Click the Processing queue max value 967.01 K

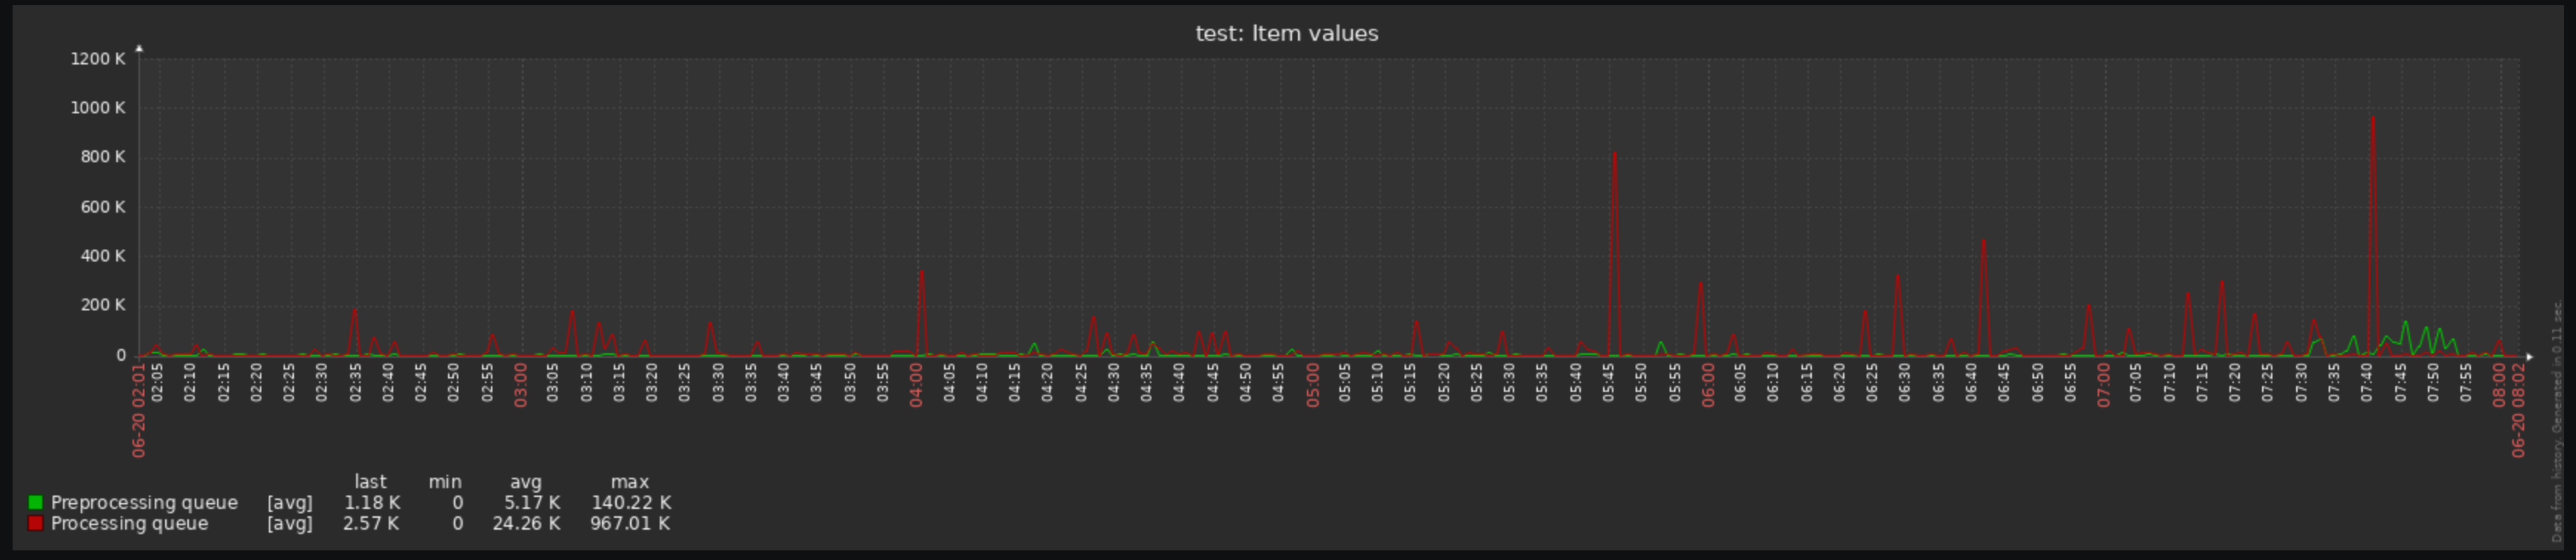click(631, 523)
